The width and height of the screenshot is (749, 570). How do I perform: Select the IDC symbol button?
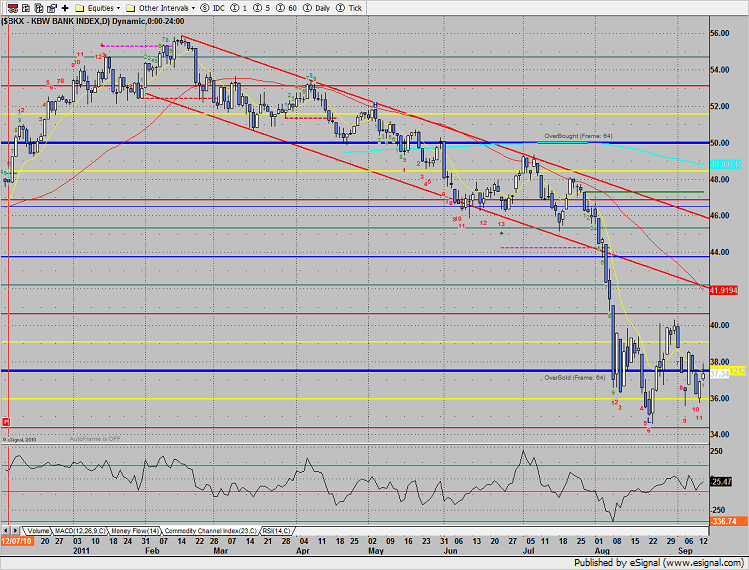[213, 8]
